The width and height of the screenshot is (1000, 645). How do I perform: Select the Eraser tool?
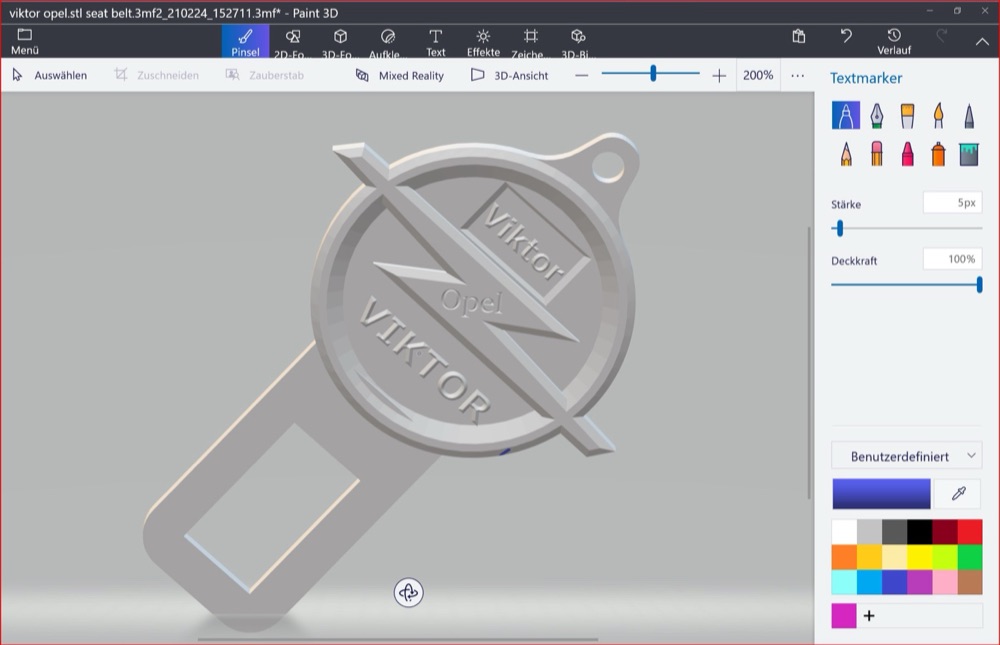click(x=877, y=154)
